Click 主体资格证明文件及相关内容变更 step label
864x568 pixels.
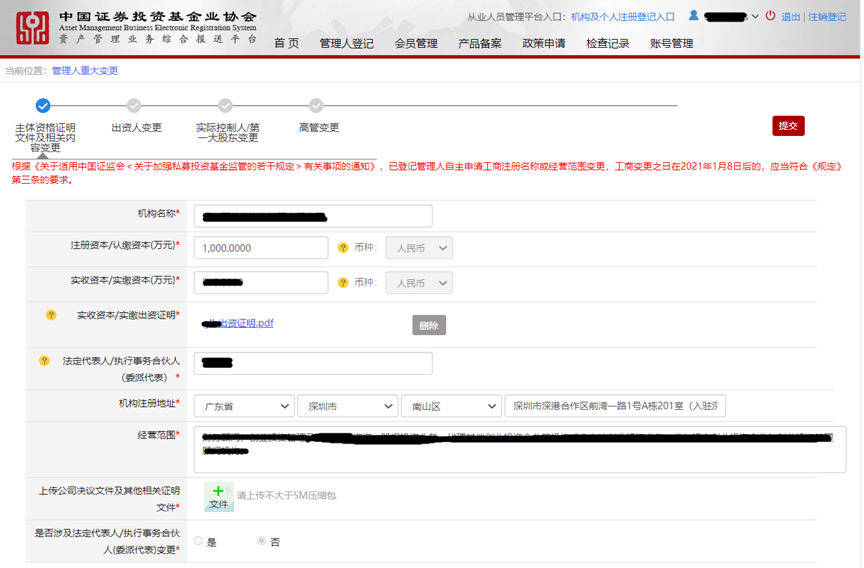pyautogui.click(x=45, y=138)
